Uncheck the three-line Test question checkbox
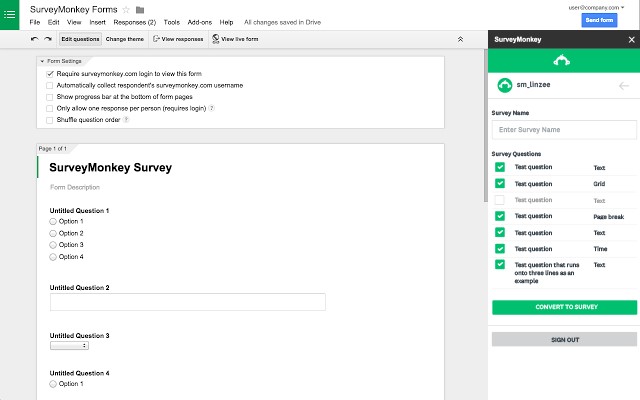The image size is (640, 400). (x=500, y=264)
